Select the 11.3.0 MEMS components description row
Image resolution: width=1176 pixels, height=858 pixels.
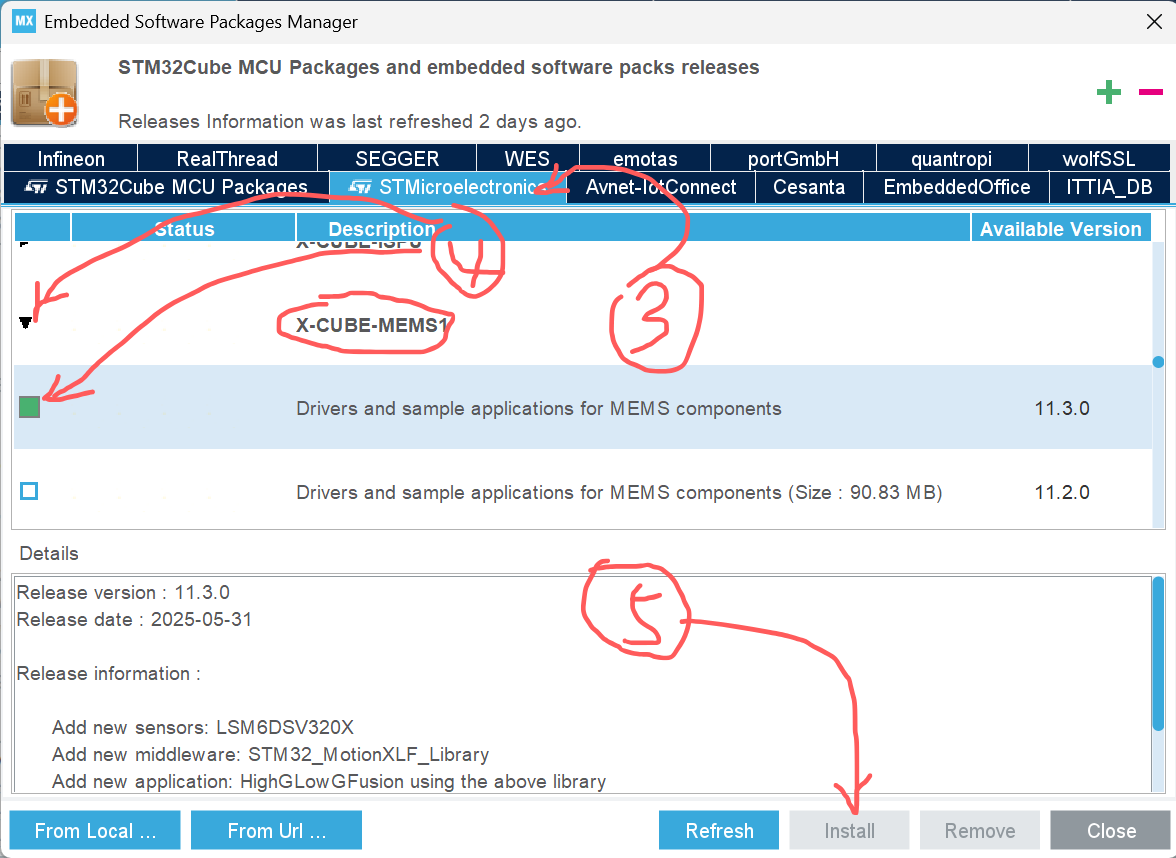point(583,407)
